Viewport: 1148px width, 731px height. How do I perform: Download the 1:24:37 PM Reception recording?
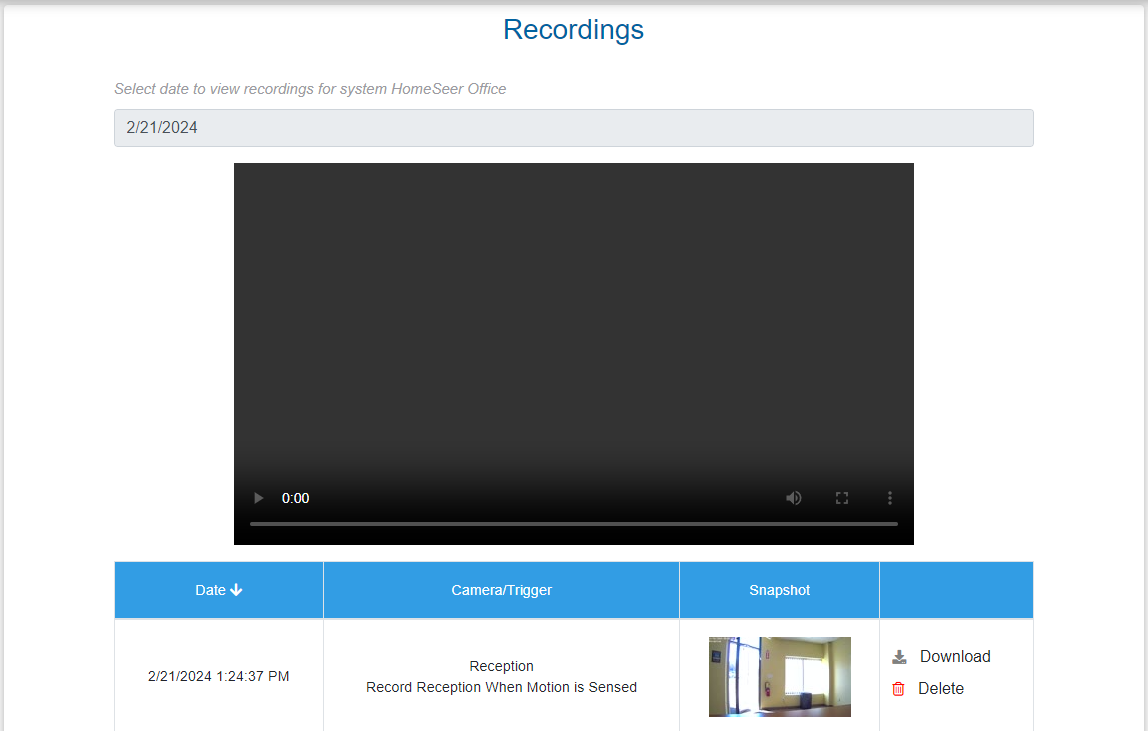click(x=953, y=656)
